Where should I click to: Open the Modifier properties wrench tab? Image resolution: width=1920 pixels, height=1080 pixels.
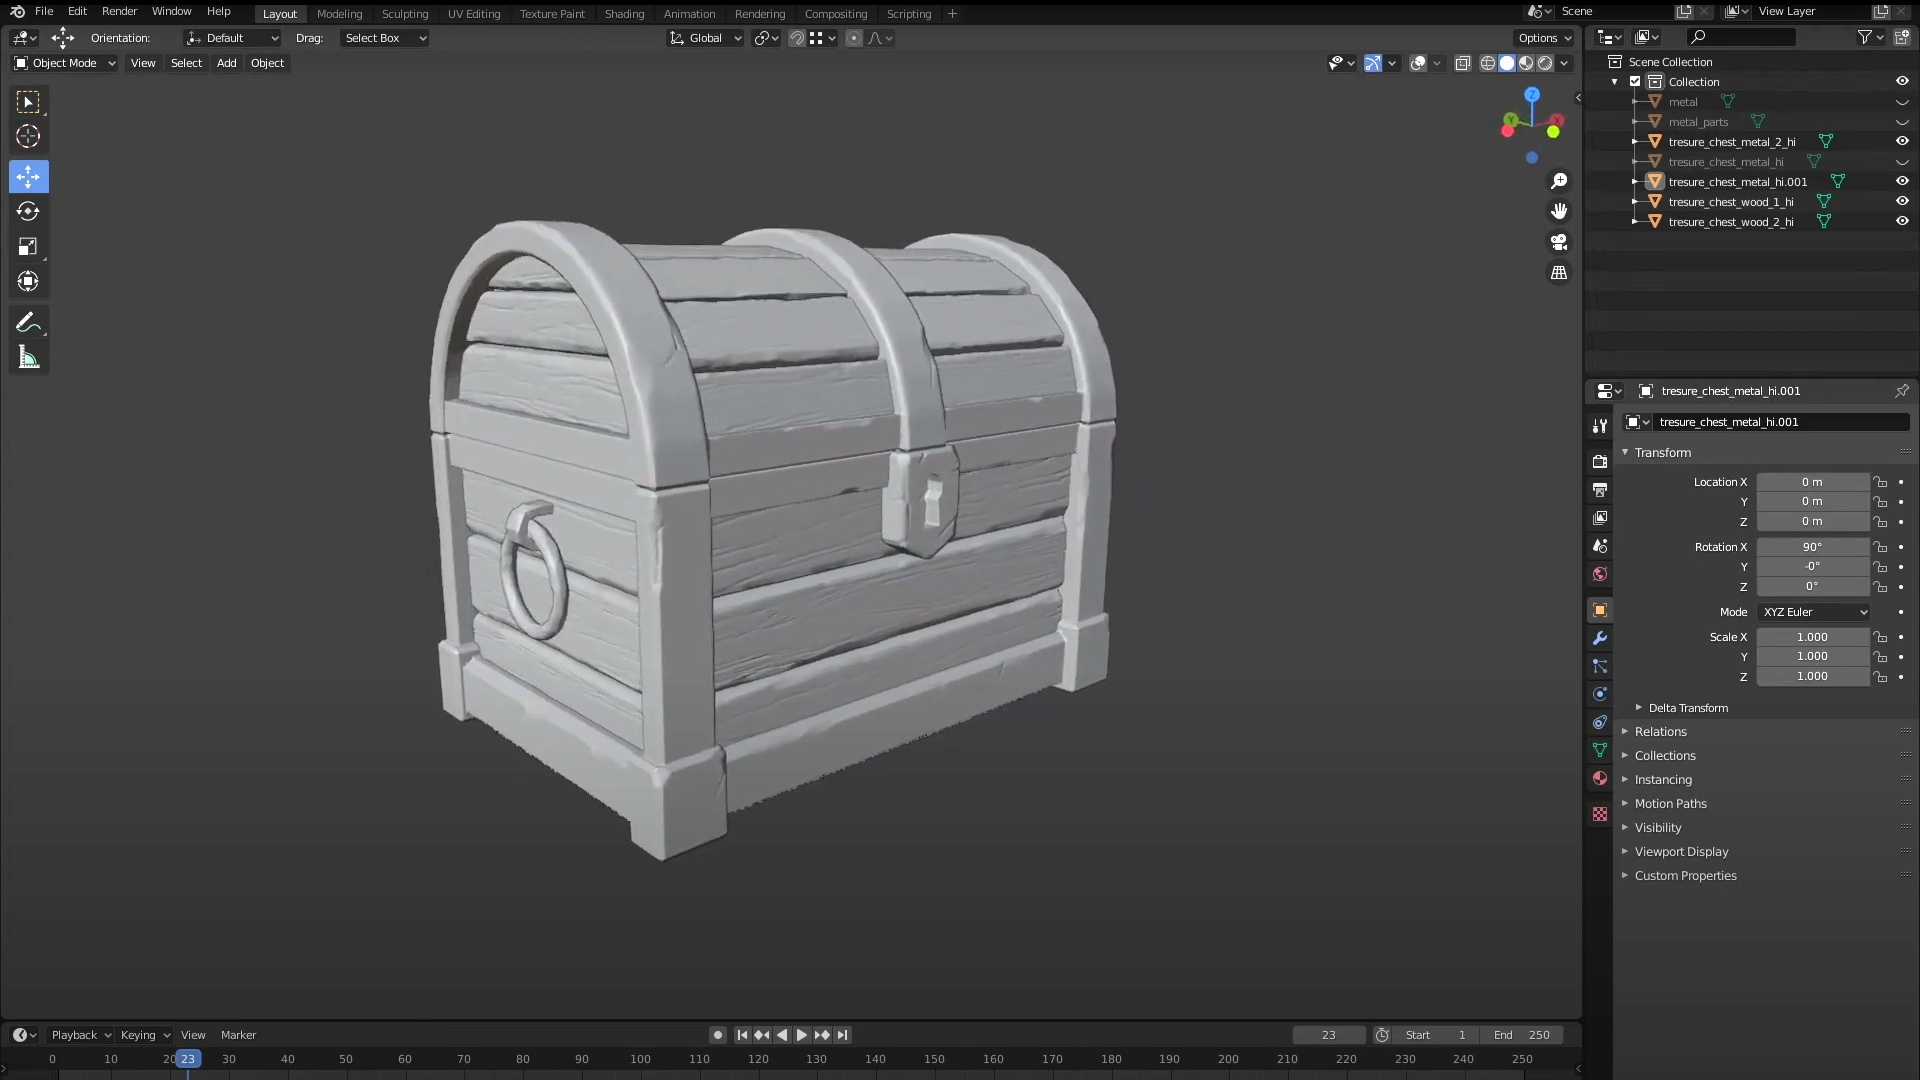pyautogui.click(x=1600, y=638)
